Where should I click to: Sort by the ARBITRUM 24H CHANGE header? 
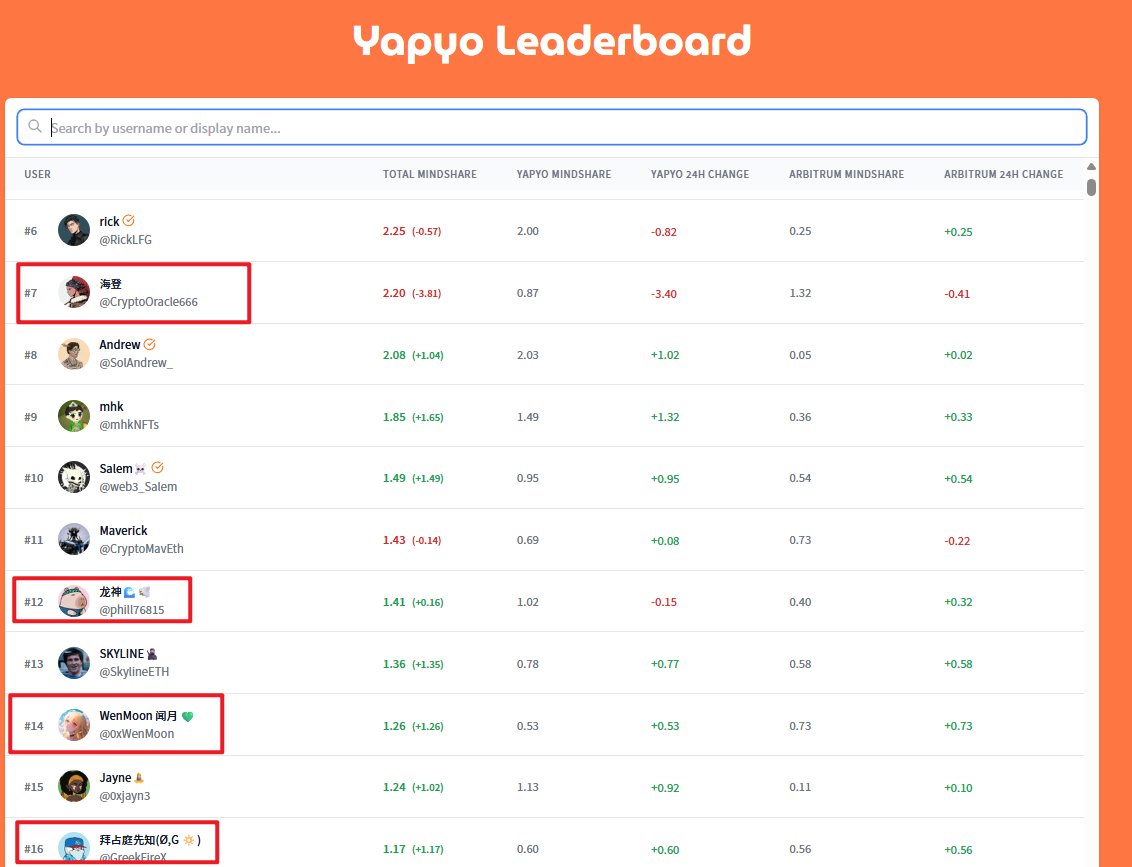tap(1003, 174)
